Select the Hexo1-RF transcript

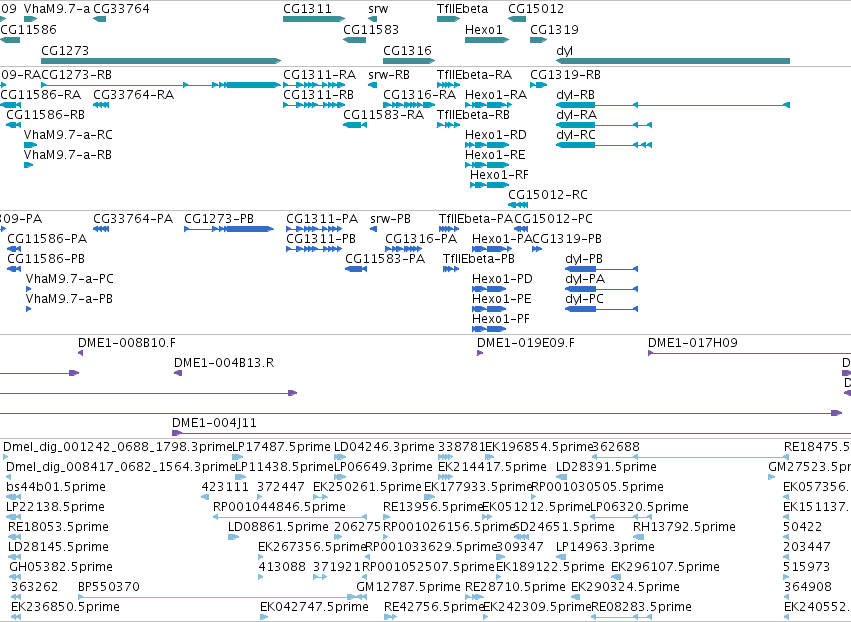(x=490, y=185)
